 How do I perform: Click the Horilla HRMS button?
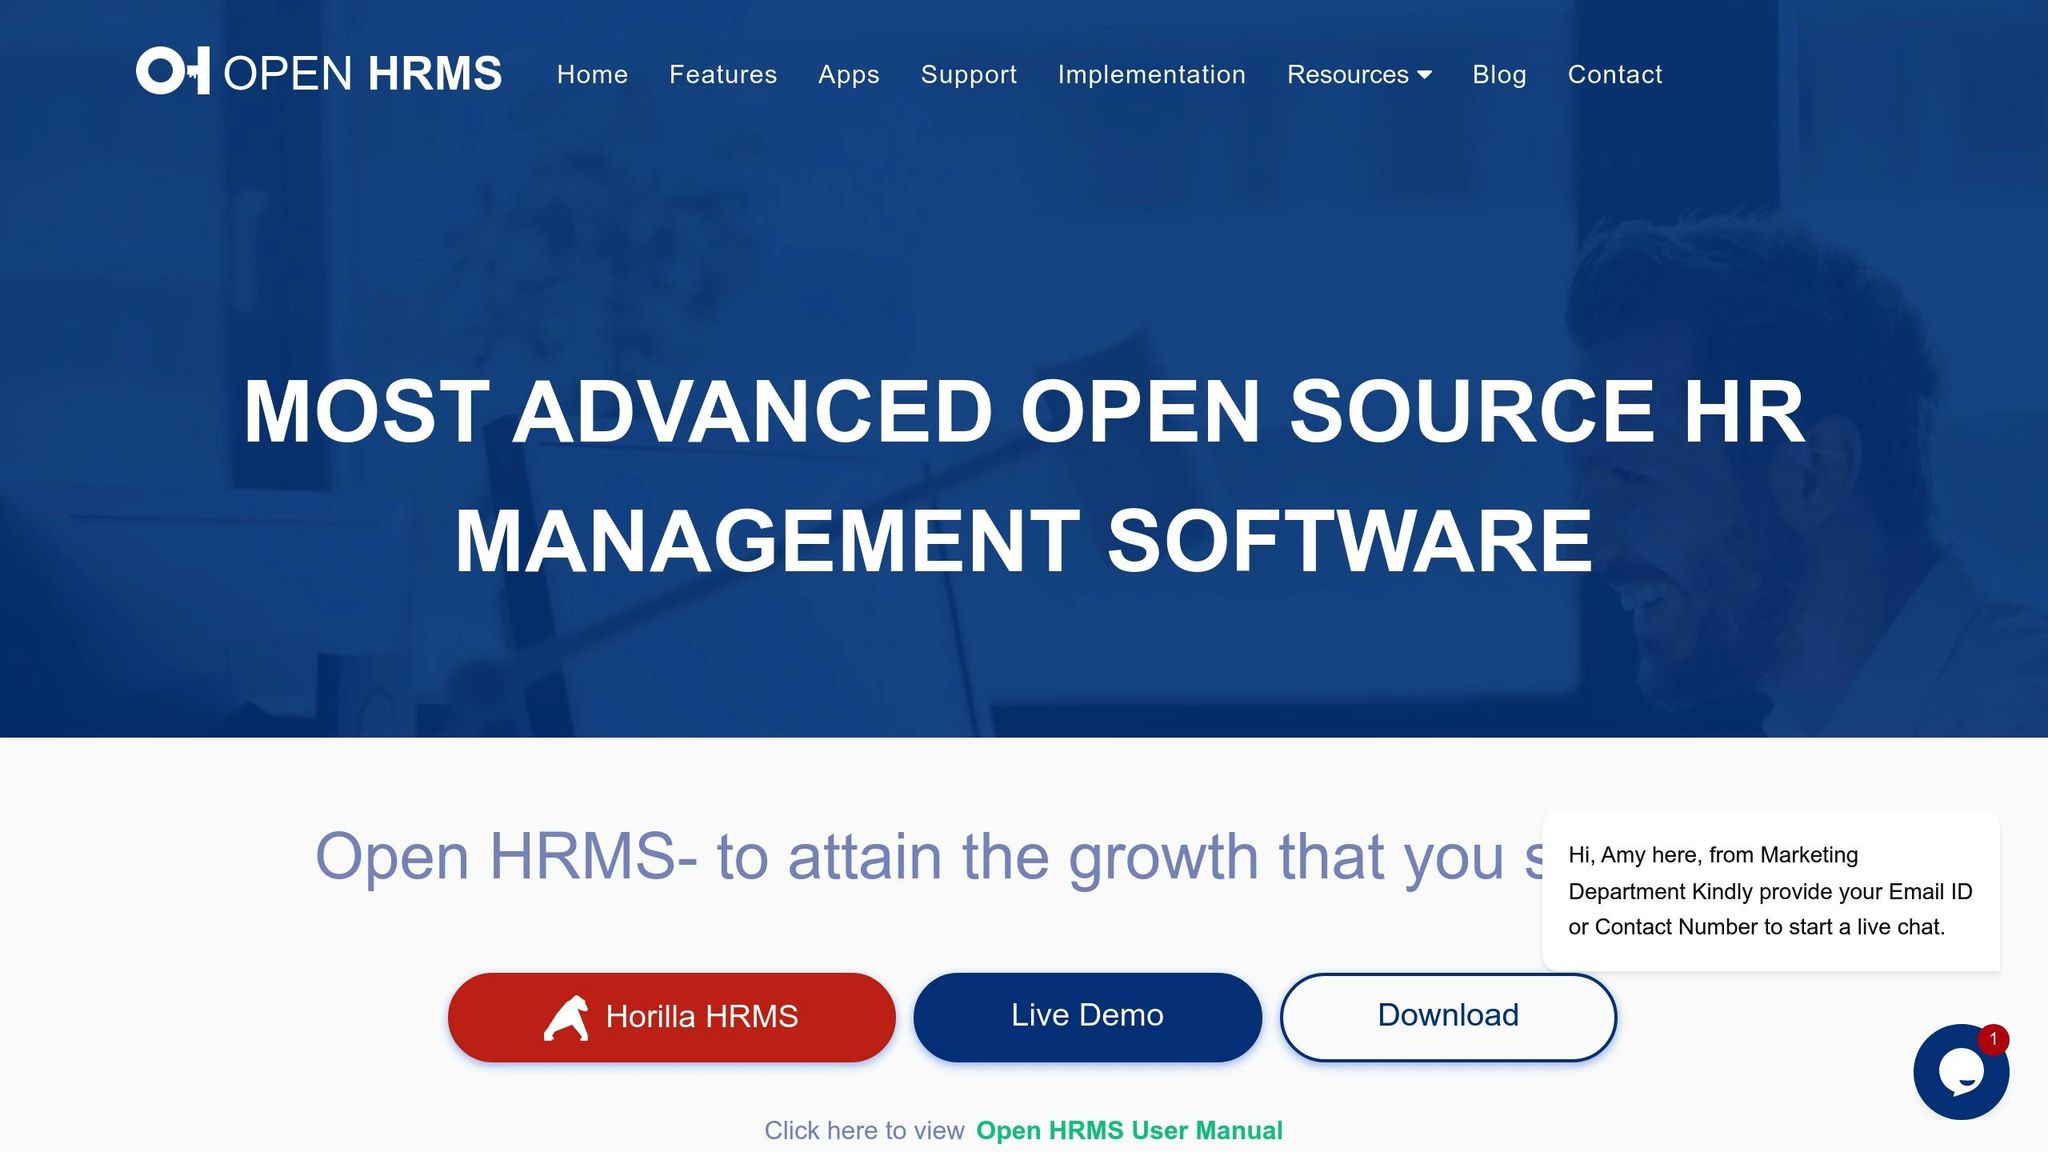coord(673,1016)
